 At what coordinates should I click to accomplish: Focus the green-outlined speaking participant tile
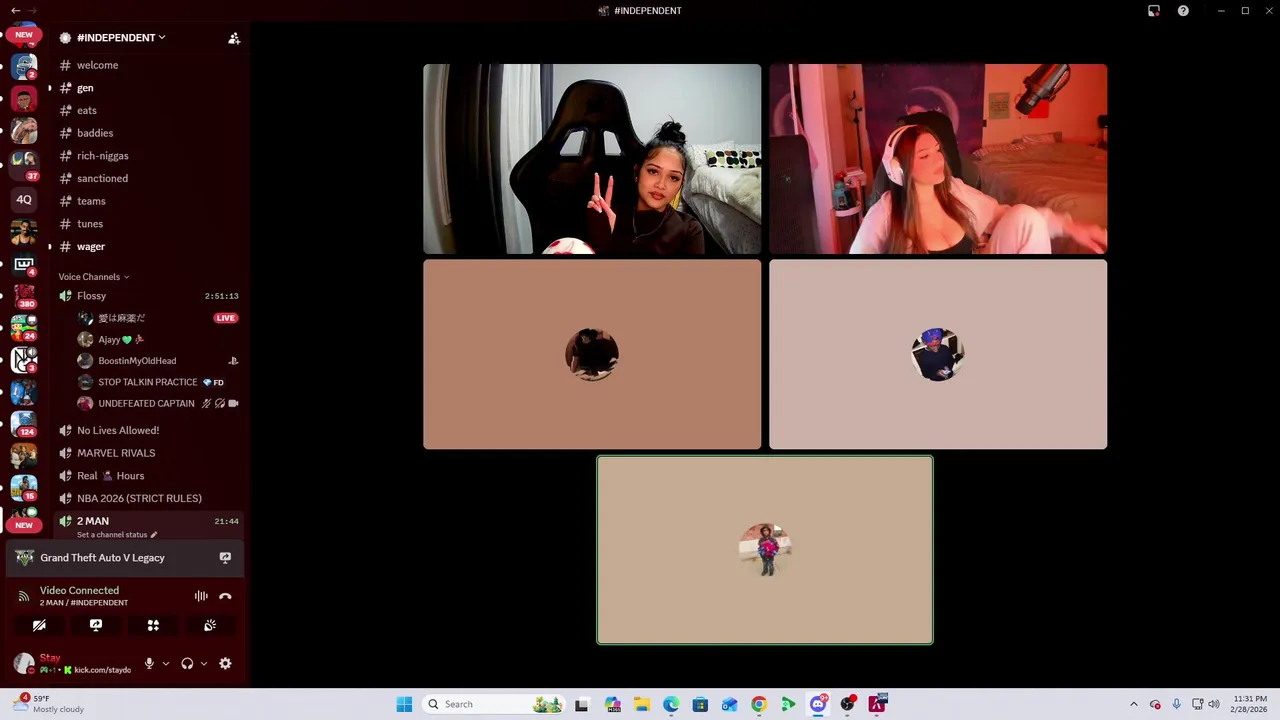[x=765, y=550]
